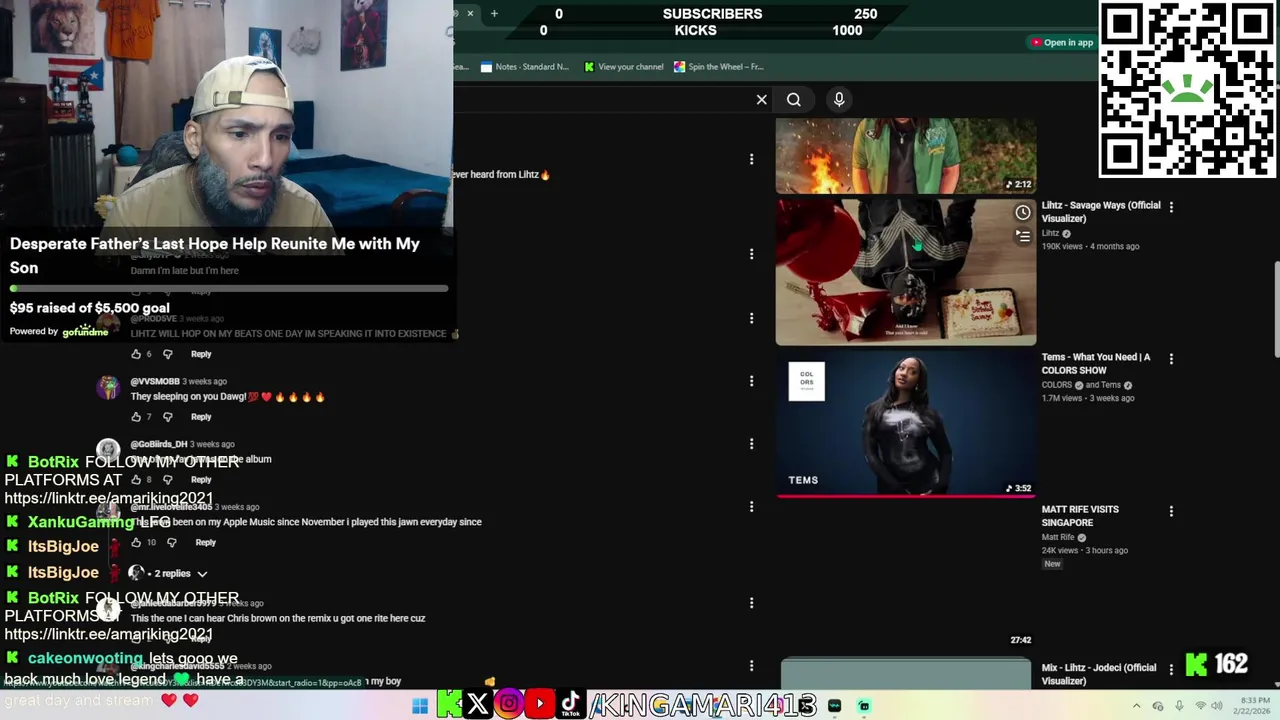The image size is (1280, 720).
Task: Click the X logo on taskbar
Action: pos(478,705)
